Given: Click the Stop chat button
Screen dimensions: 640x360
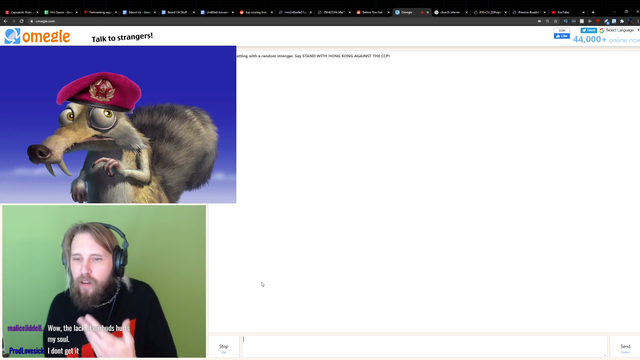Looking at the screenshot, I should (x=224, y=347).
